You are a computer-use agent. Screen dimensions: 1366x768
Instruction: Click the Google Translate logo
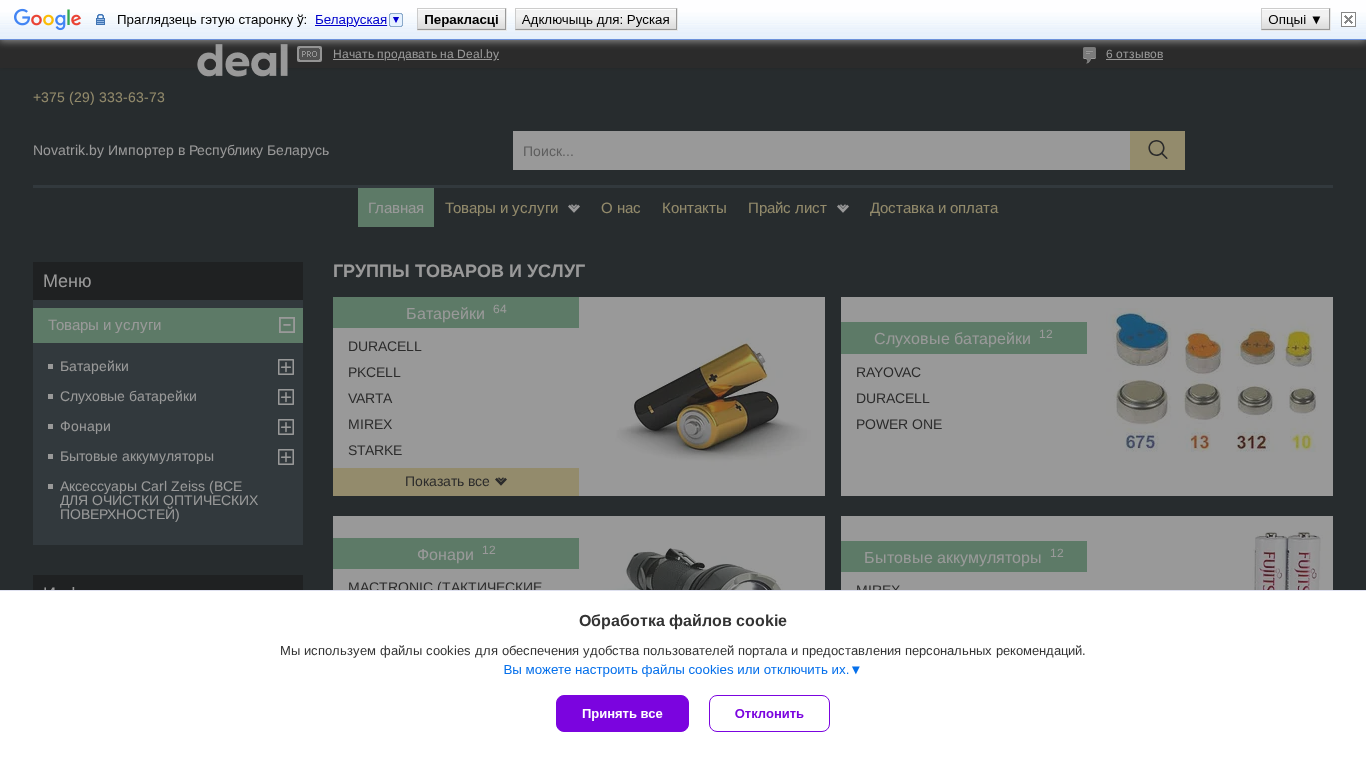point(47,19)
